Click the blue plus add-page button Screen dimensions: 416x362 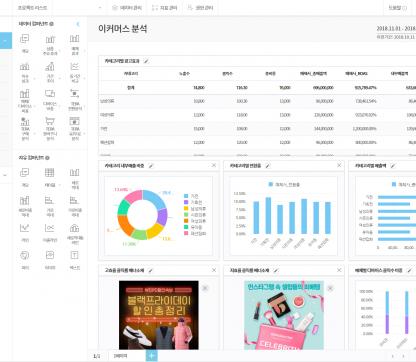[152, 356]
